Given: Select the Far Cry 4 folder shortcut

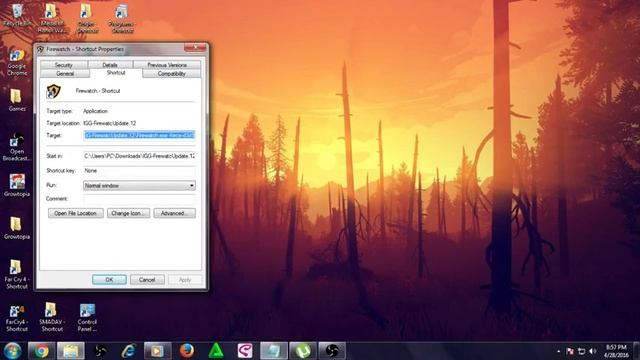Looking at the screenshot, I should tap(16, 274).
